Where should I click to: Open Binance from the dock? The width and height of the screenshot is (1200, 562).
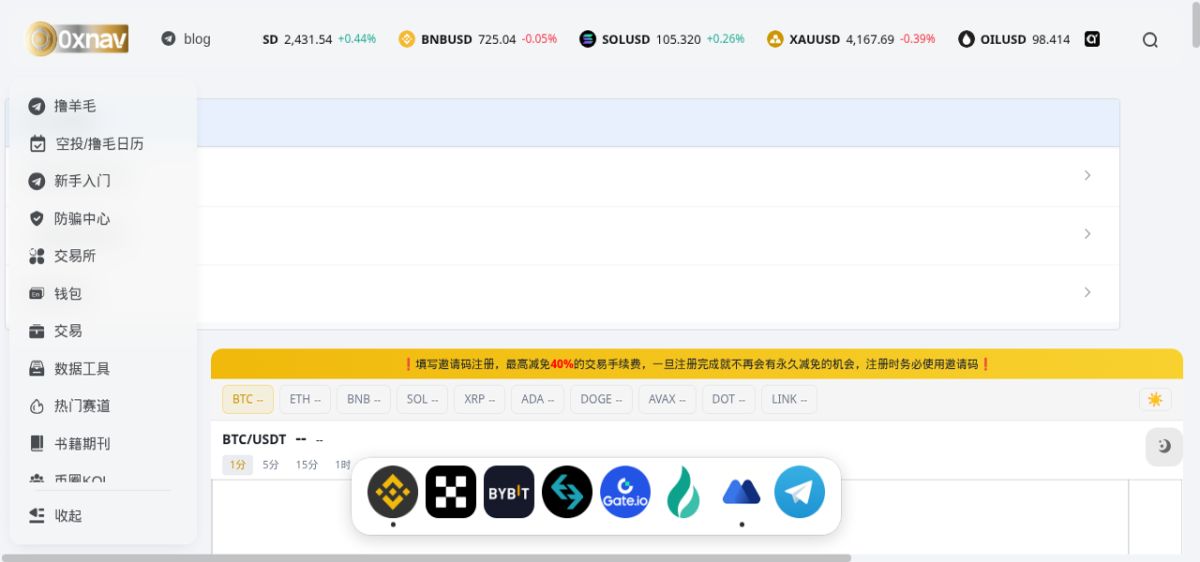coord(393,491)
